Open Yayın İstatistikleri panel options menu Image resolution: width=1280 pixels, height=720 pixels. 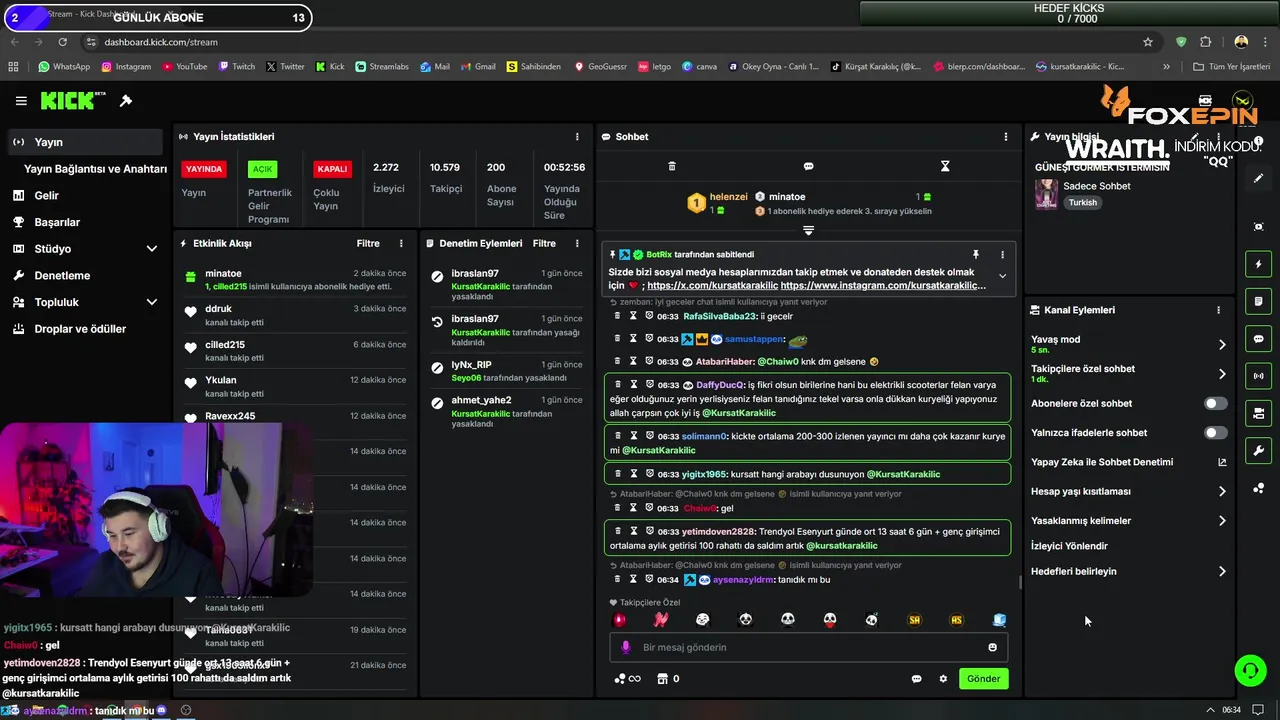point(577,136)
